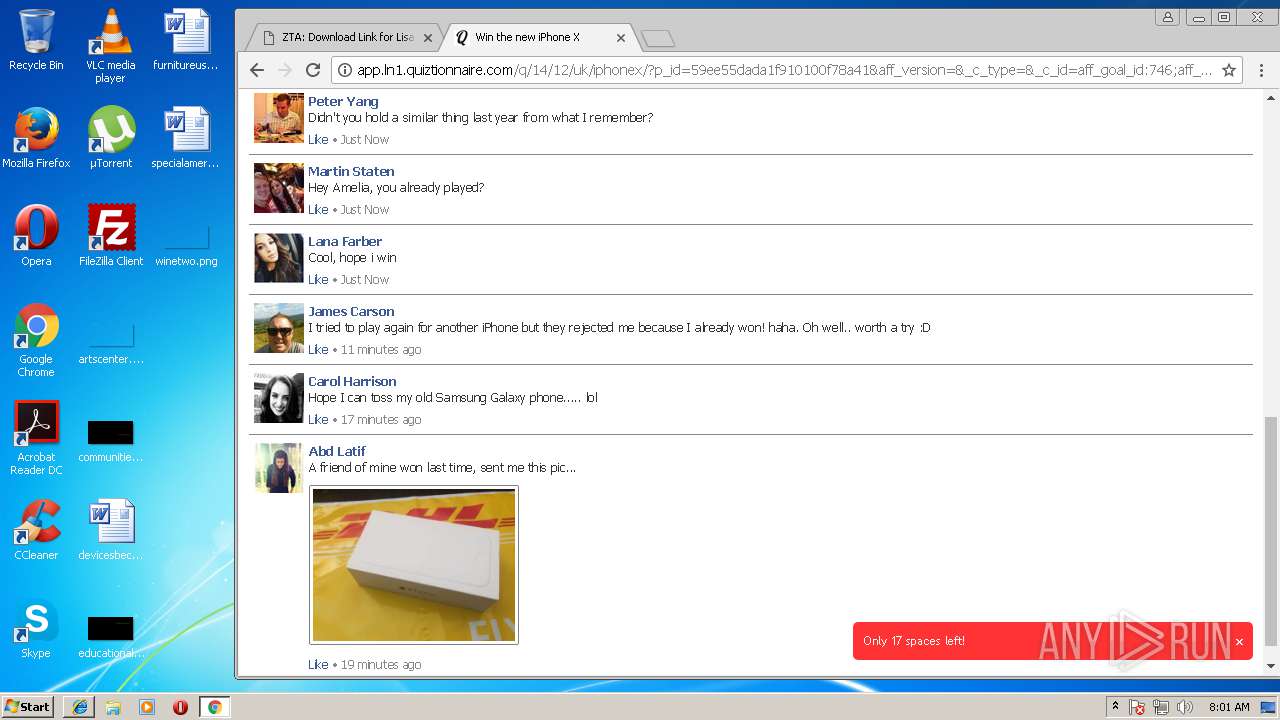Open Acrobat Reader DC shortcut
This screenshot has width=1280, height=720.
tap(36, 438)
